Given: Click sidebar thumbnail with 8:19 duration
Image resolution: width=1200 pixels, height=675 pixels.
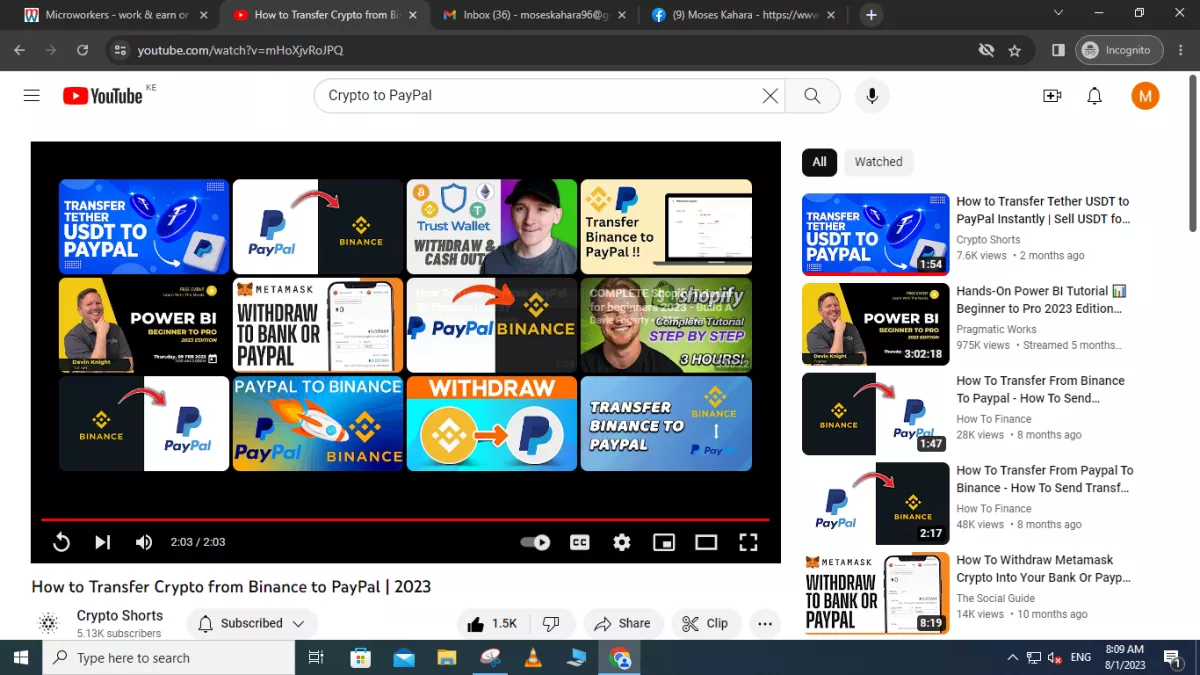Looking at the screenshot, I should (x=875, y=594).
